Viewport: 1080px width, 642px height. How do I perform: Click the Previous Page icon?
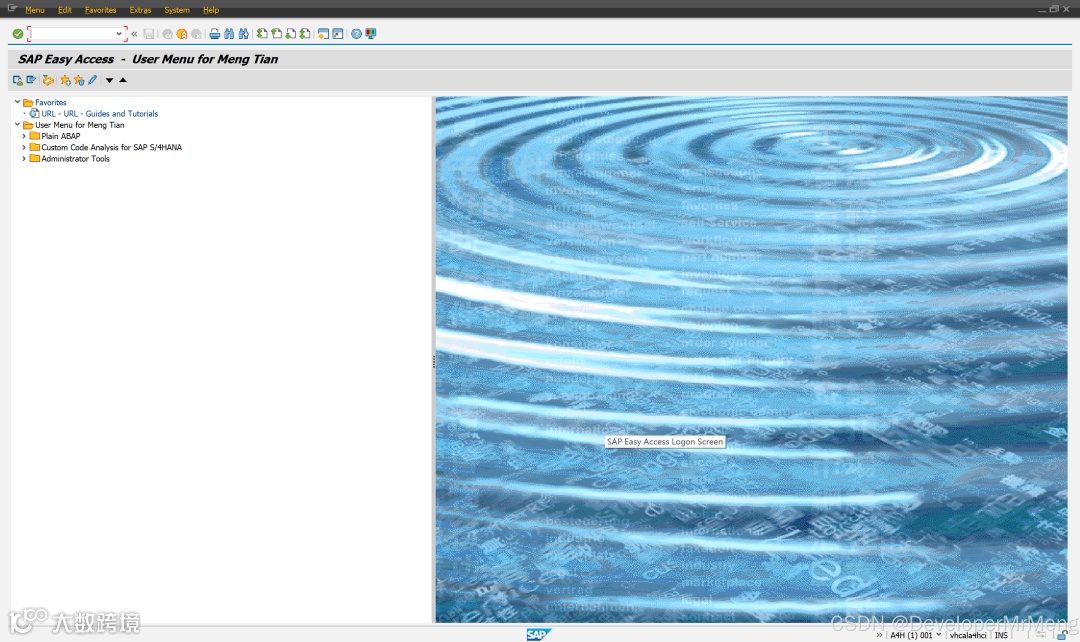(276, 34)
